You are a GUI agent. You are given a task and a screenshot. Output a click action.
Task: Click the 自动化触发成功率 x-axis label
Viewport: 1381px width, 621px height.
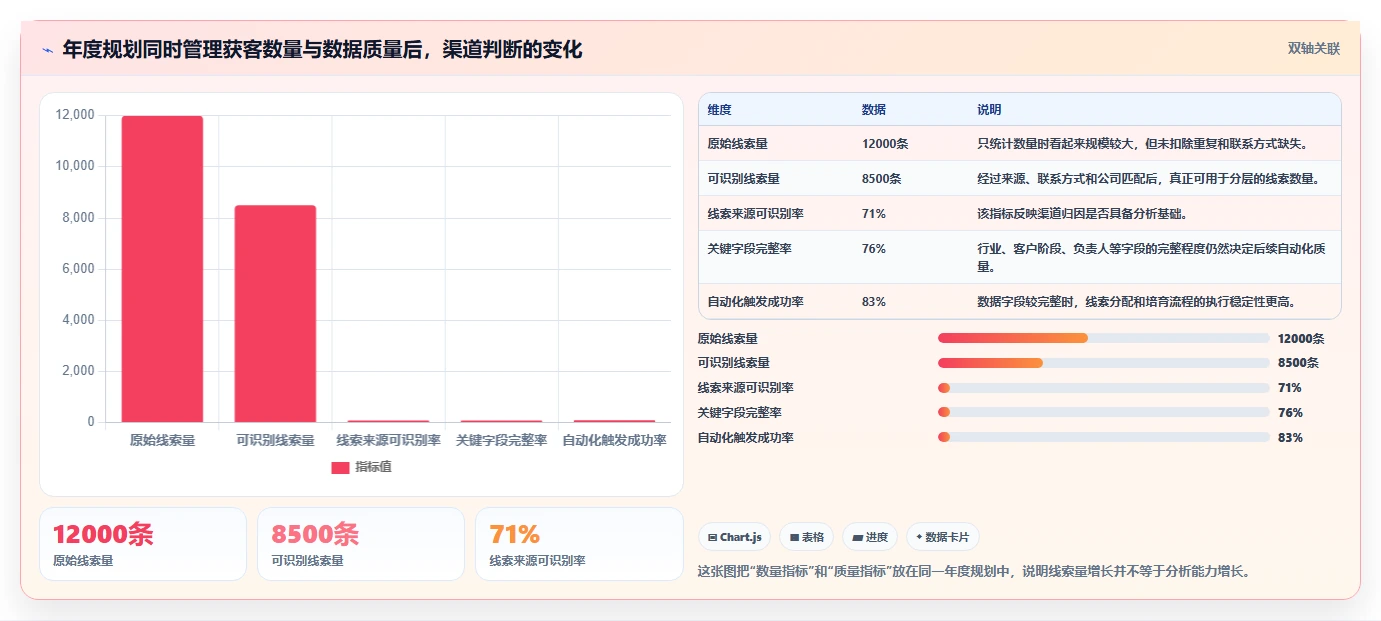[614, 440]
